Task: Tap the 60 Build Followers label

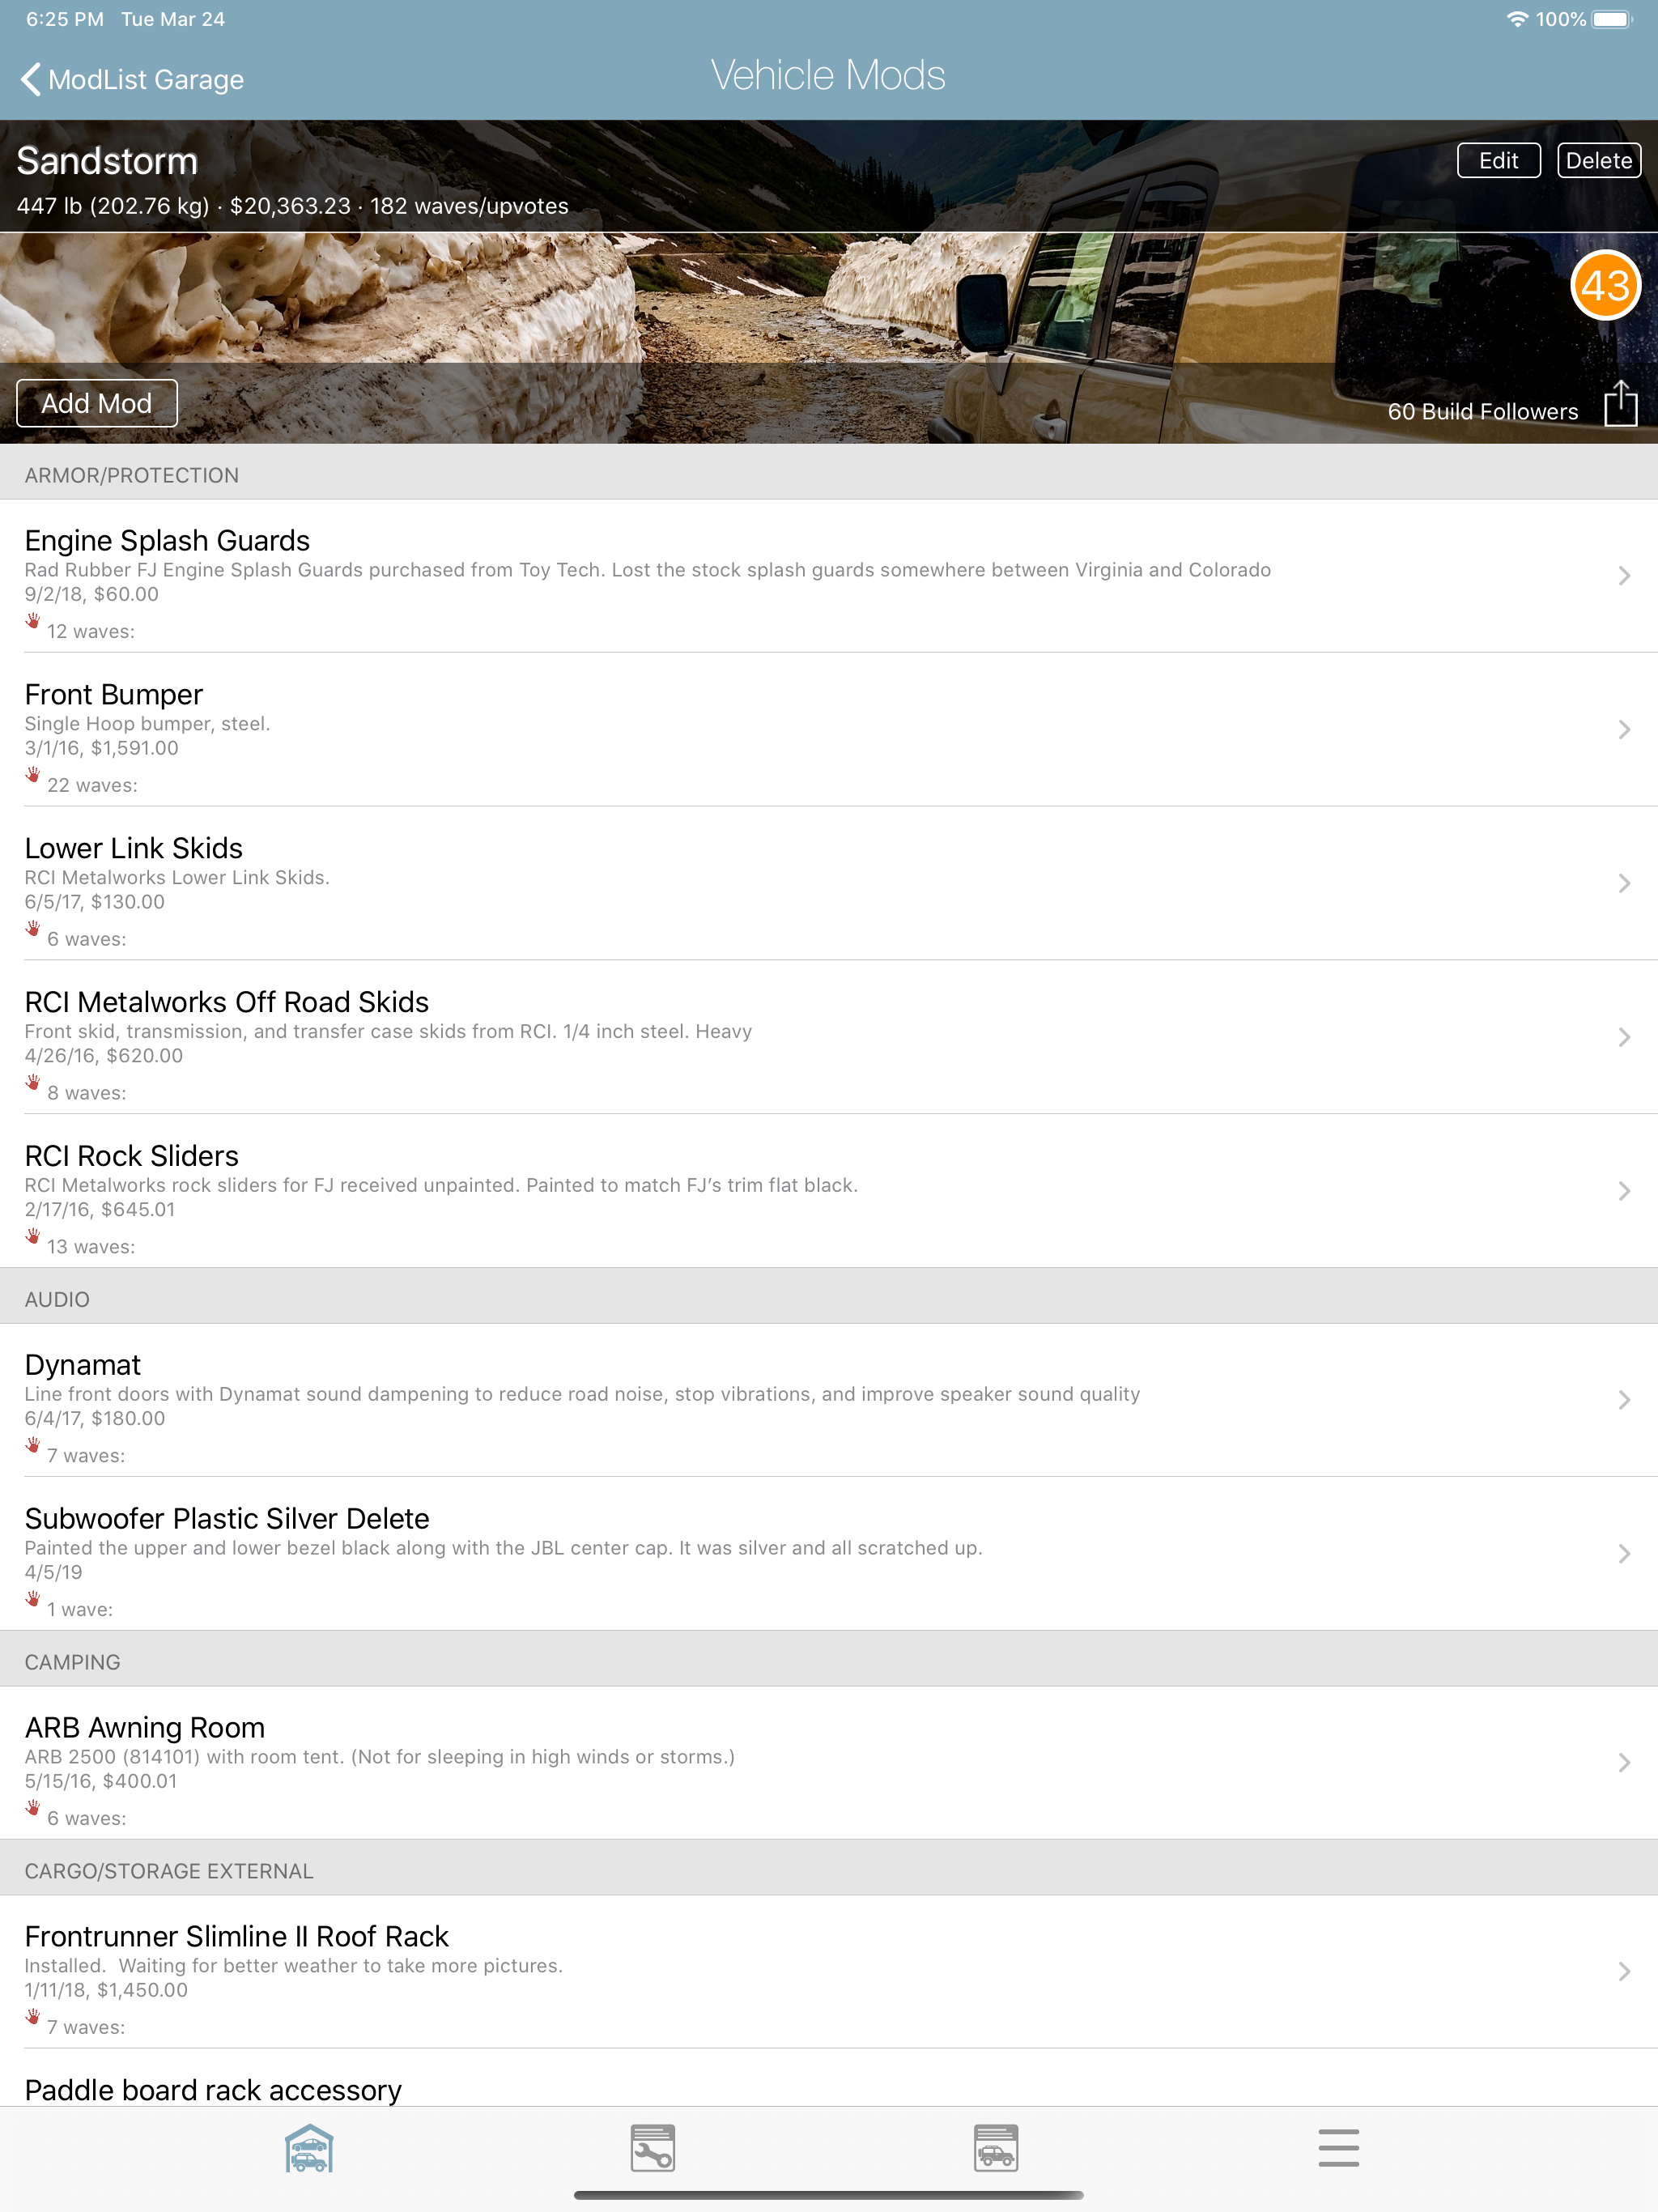Action: point(1482,412)
